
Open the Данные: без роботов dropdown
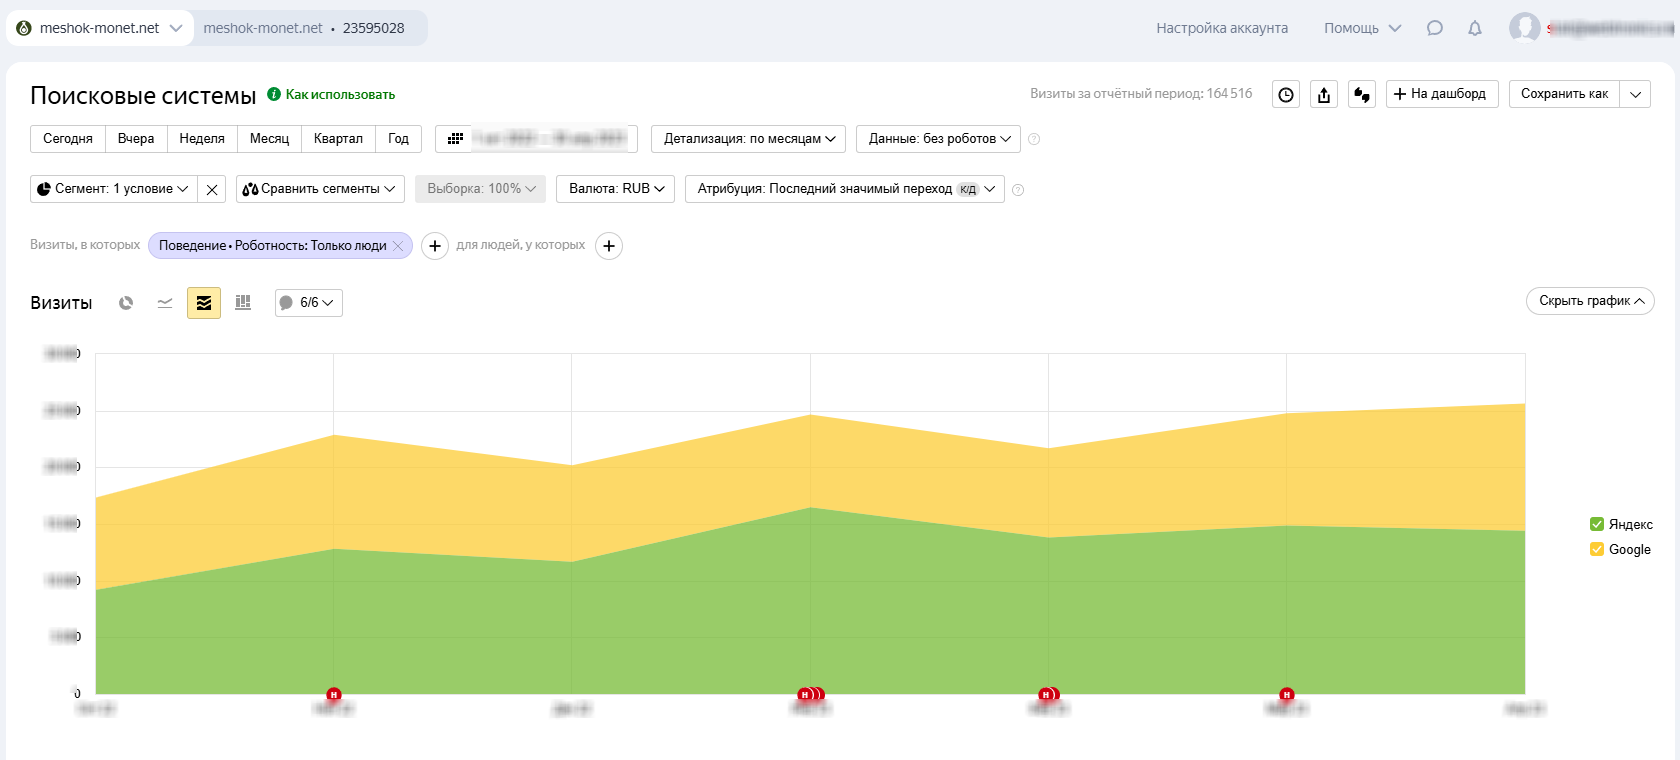938,139
